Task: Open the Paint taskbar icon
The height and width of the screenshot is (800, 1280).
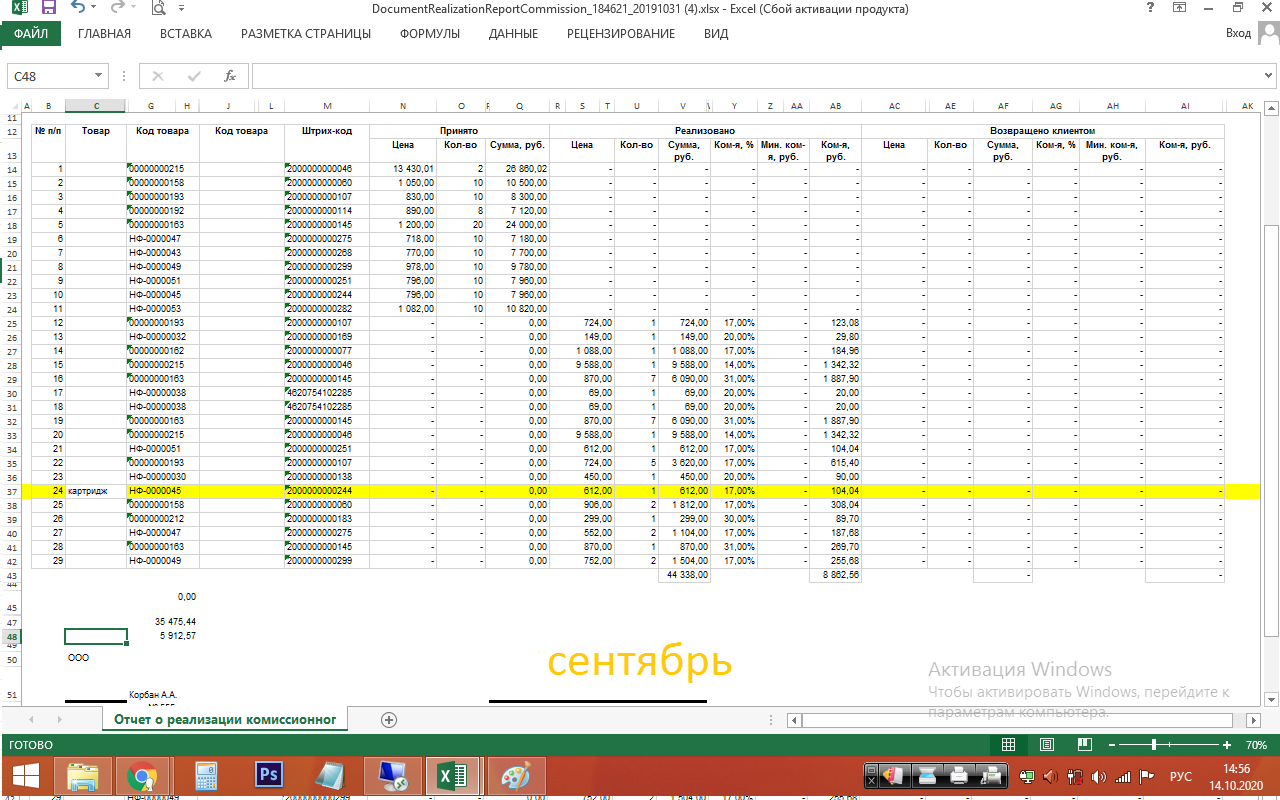Action: [x=516, y=776]
